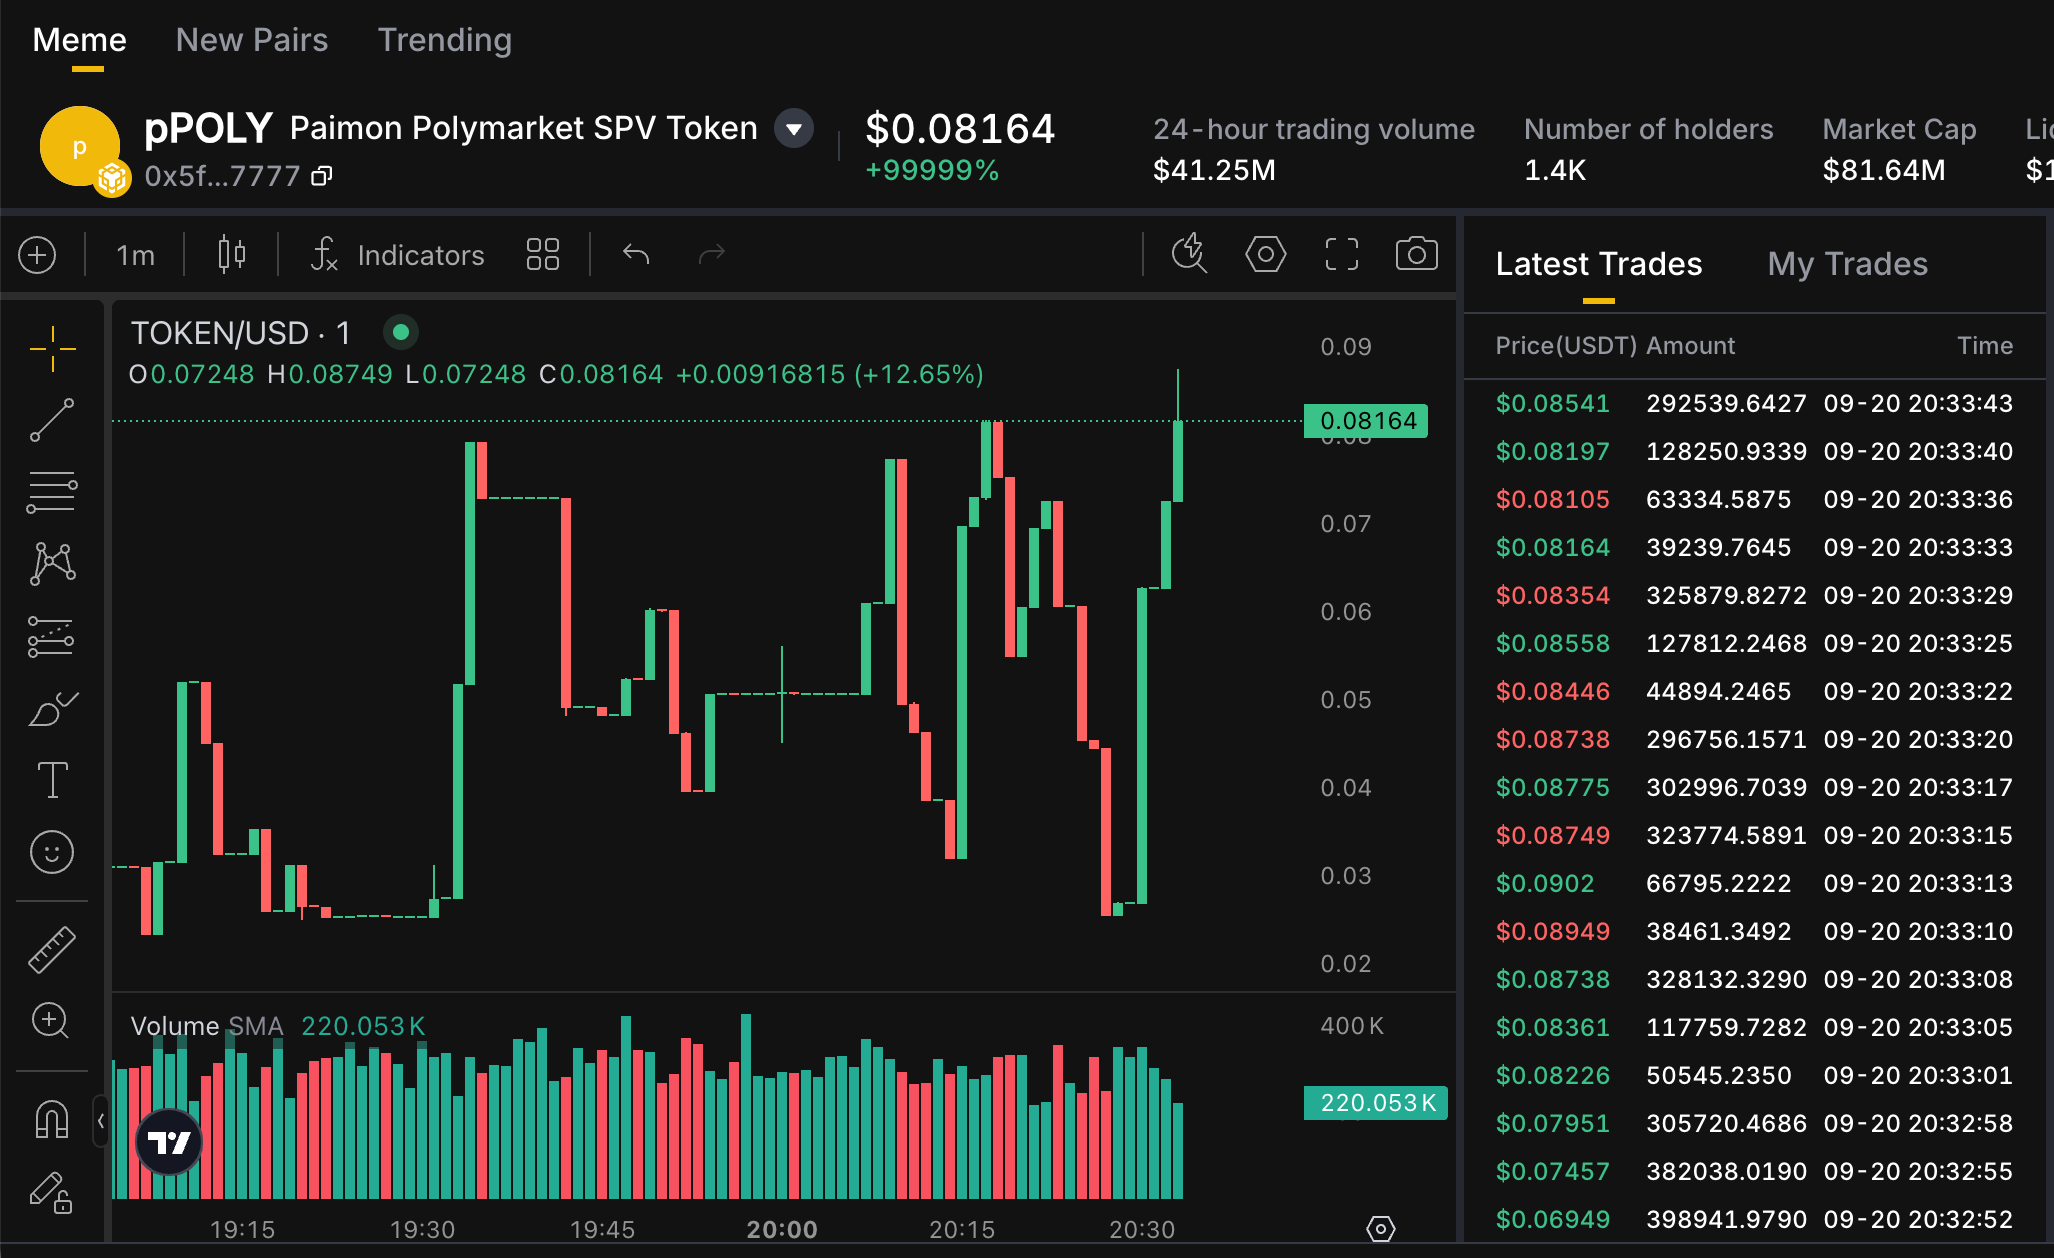Toggle lock all drawing tools
This screenshot has width=2054, height=1258.
pos(52,1191)
